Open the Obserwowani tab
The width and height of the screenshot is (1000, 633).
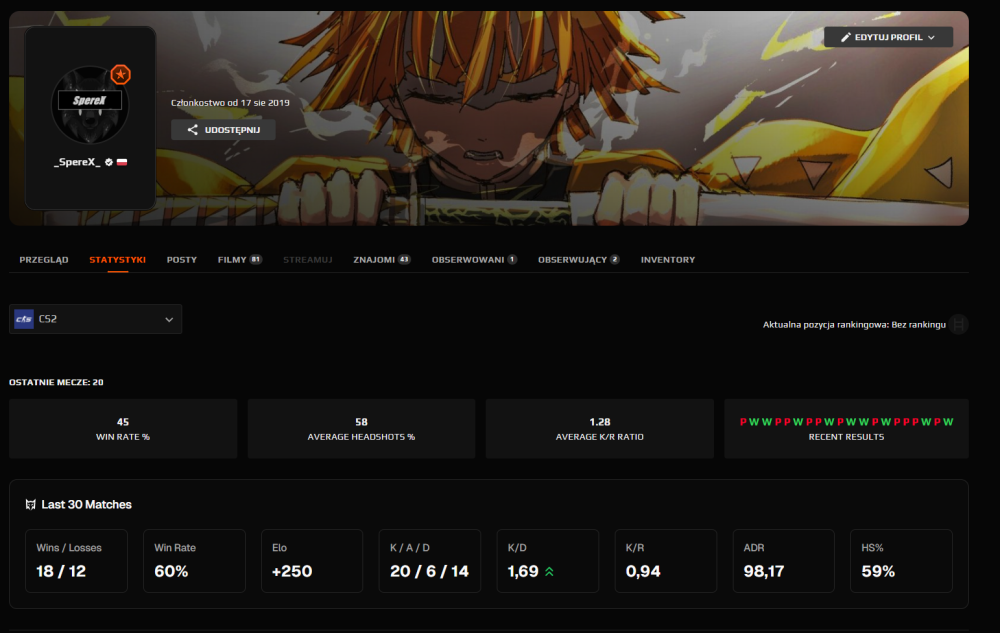point(474,259)
